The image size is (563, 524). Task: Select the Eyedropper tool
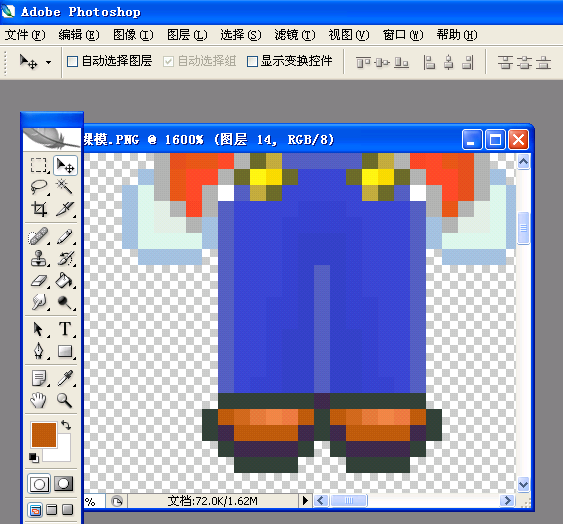(65, 378)
